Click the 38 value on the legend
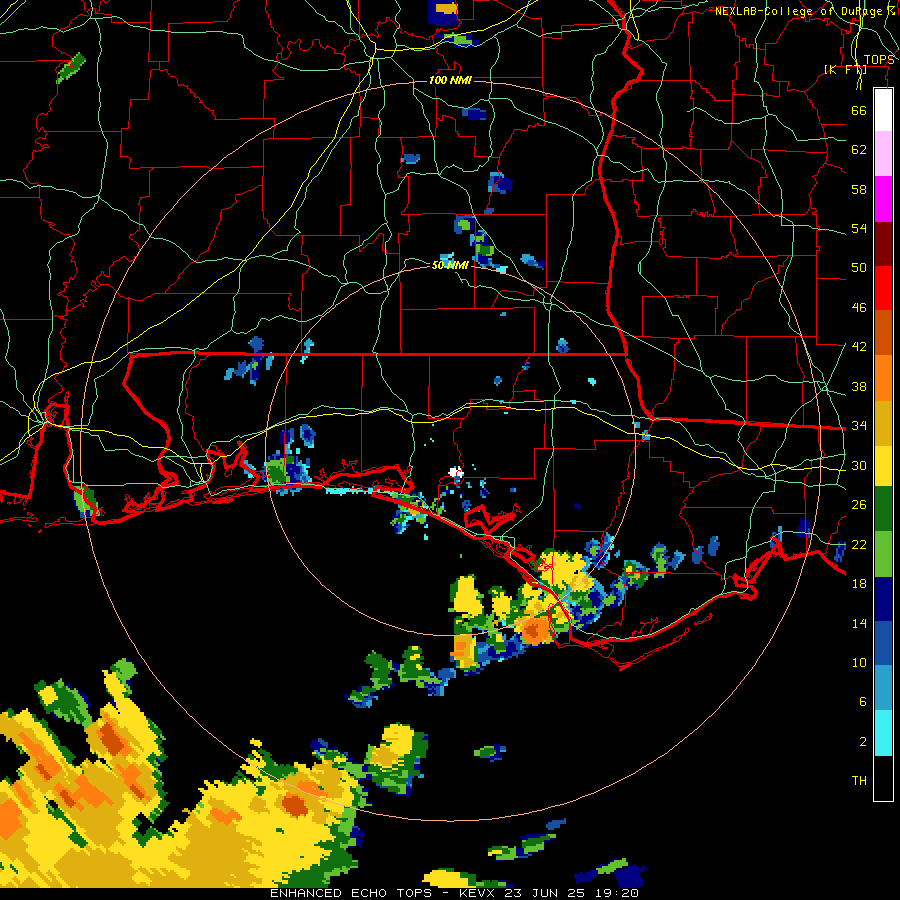 click(859, 386)
